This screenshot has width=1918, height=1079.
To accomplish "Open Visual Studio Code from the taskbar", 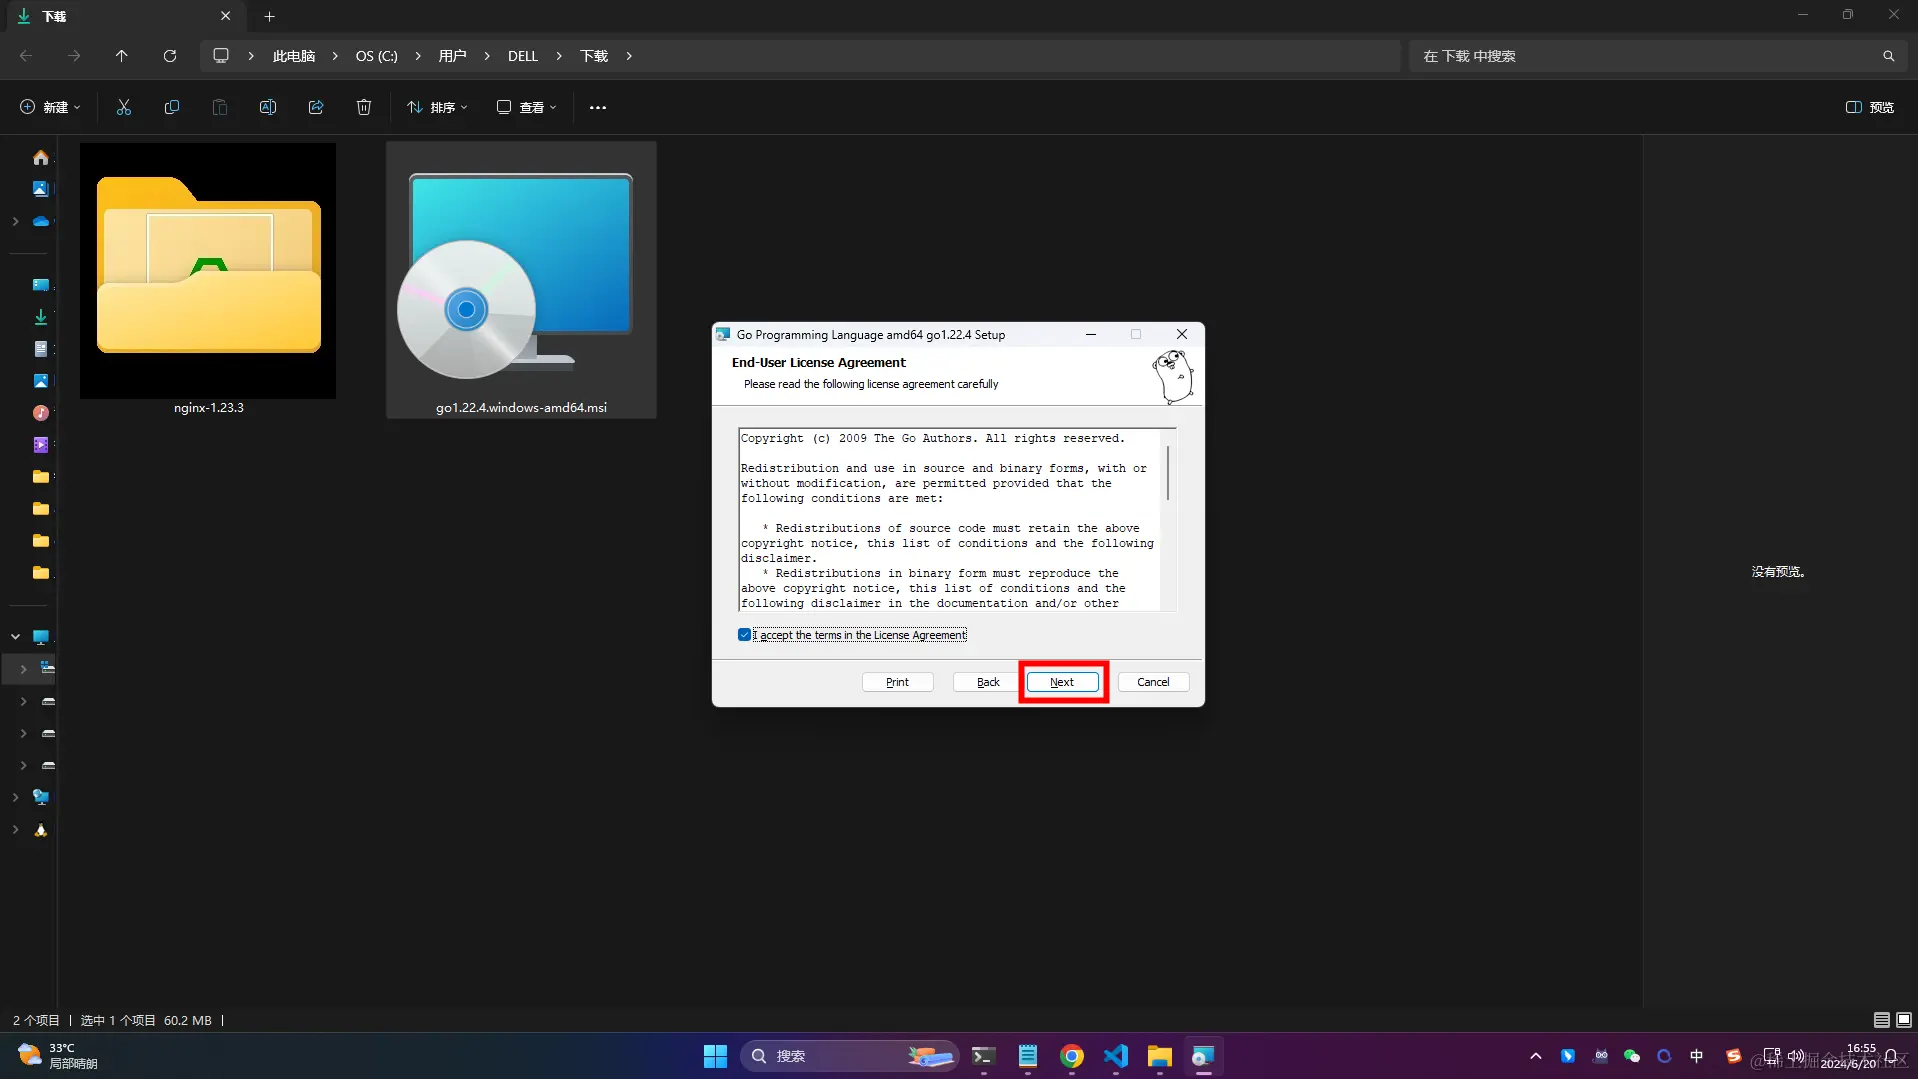I will (x=1115, y=1056).
